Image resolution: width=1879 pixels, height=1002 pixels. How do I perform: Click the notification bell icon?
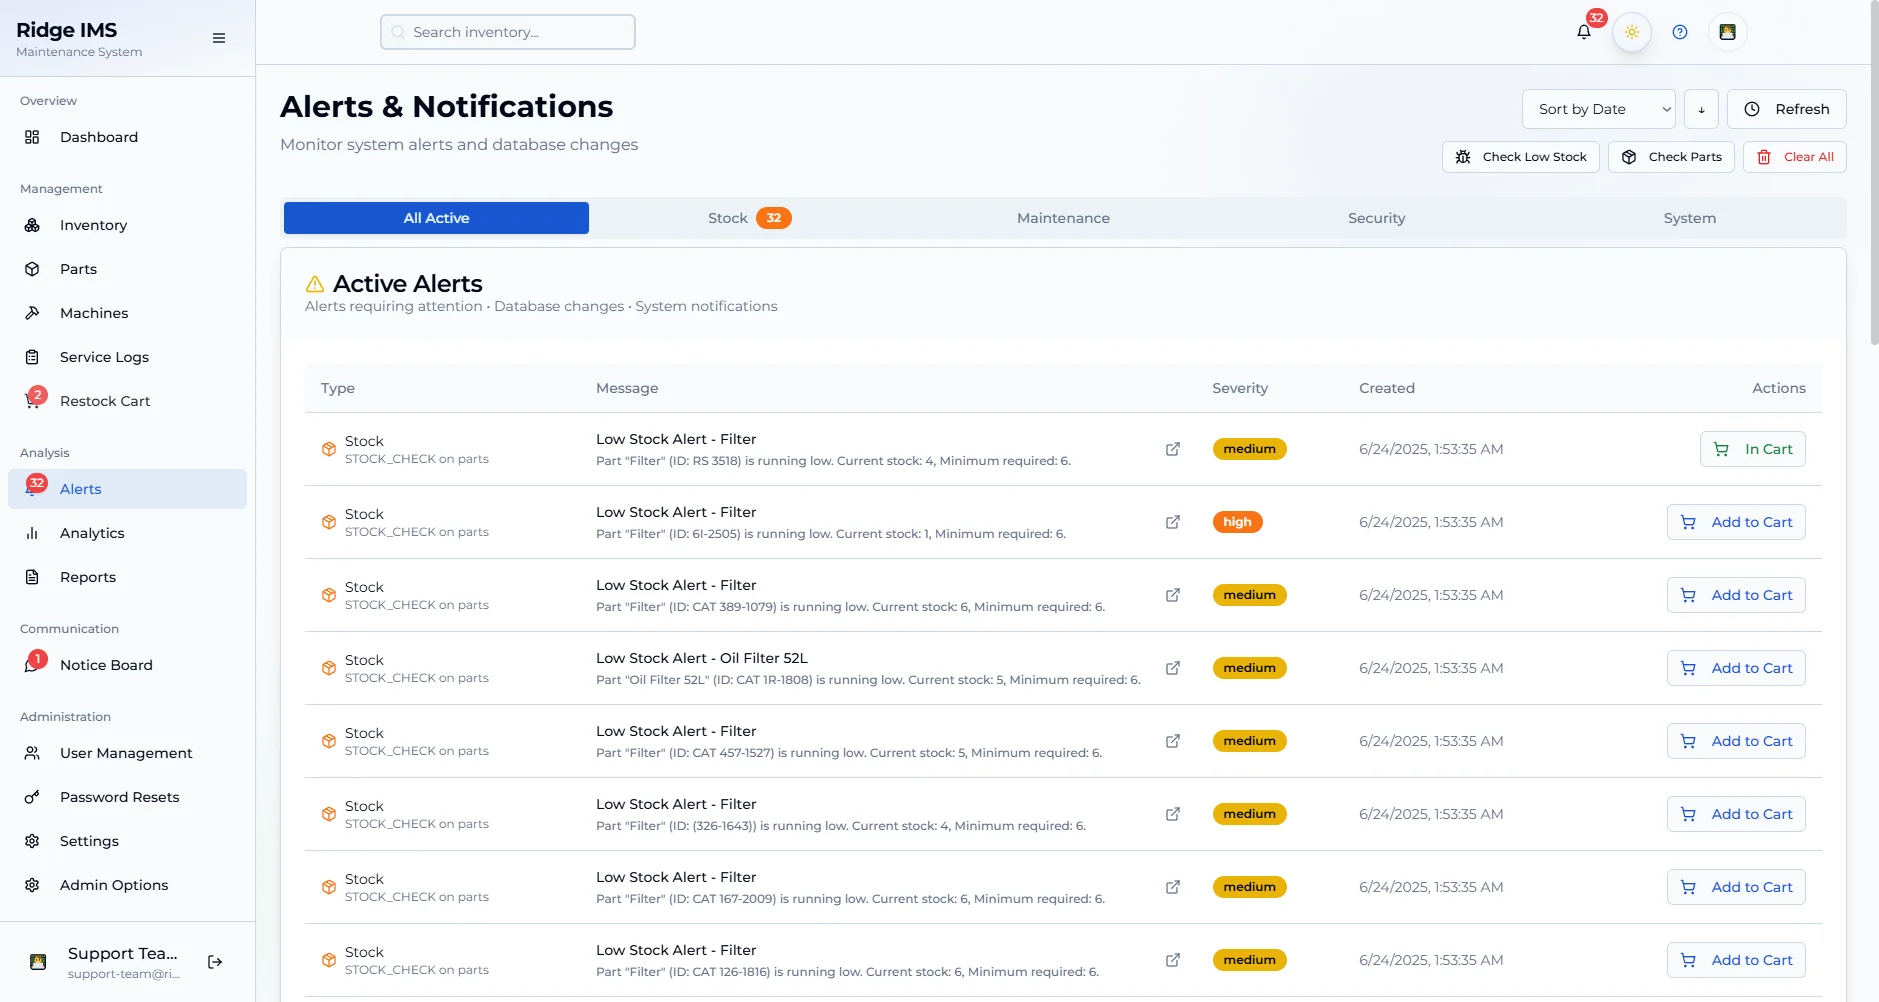[1583, 32]
